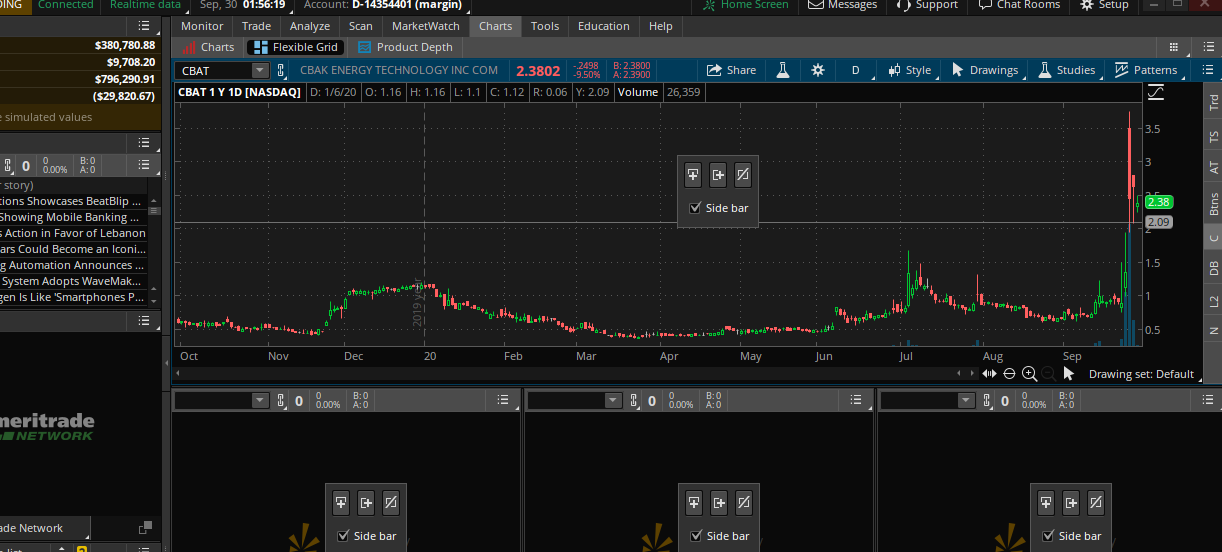Open the Style dropdown menu
Image resolution: width=1222 pixels, height=552 pixels.
tap(909, 70)
